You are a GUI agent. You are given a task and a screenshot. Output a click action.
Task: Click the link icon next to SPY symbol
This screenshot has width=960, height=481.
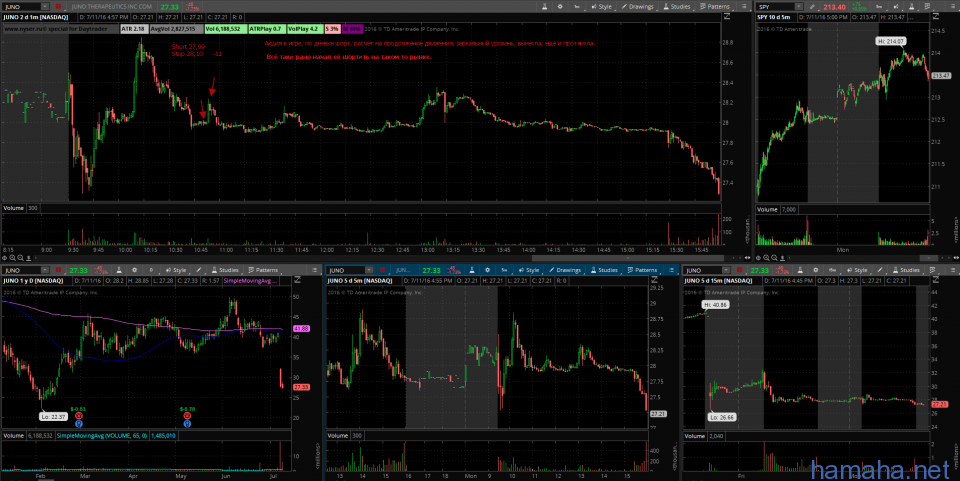point(812,7)
